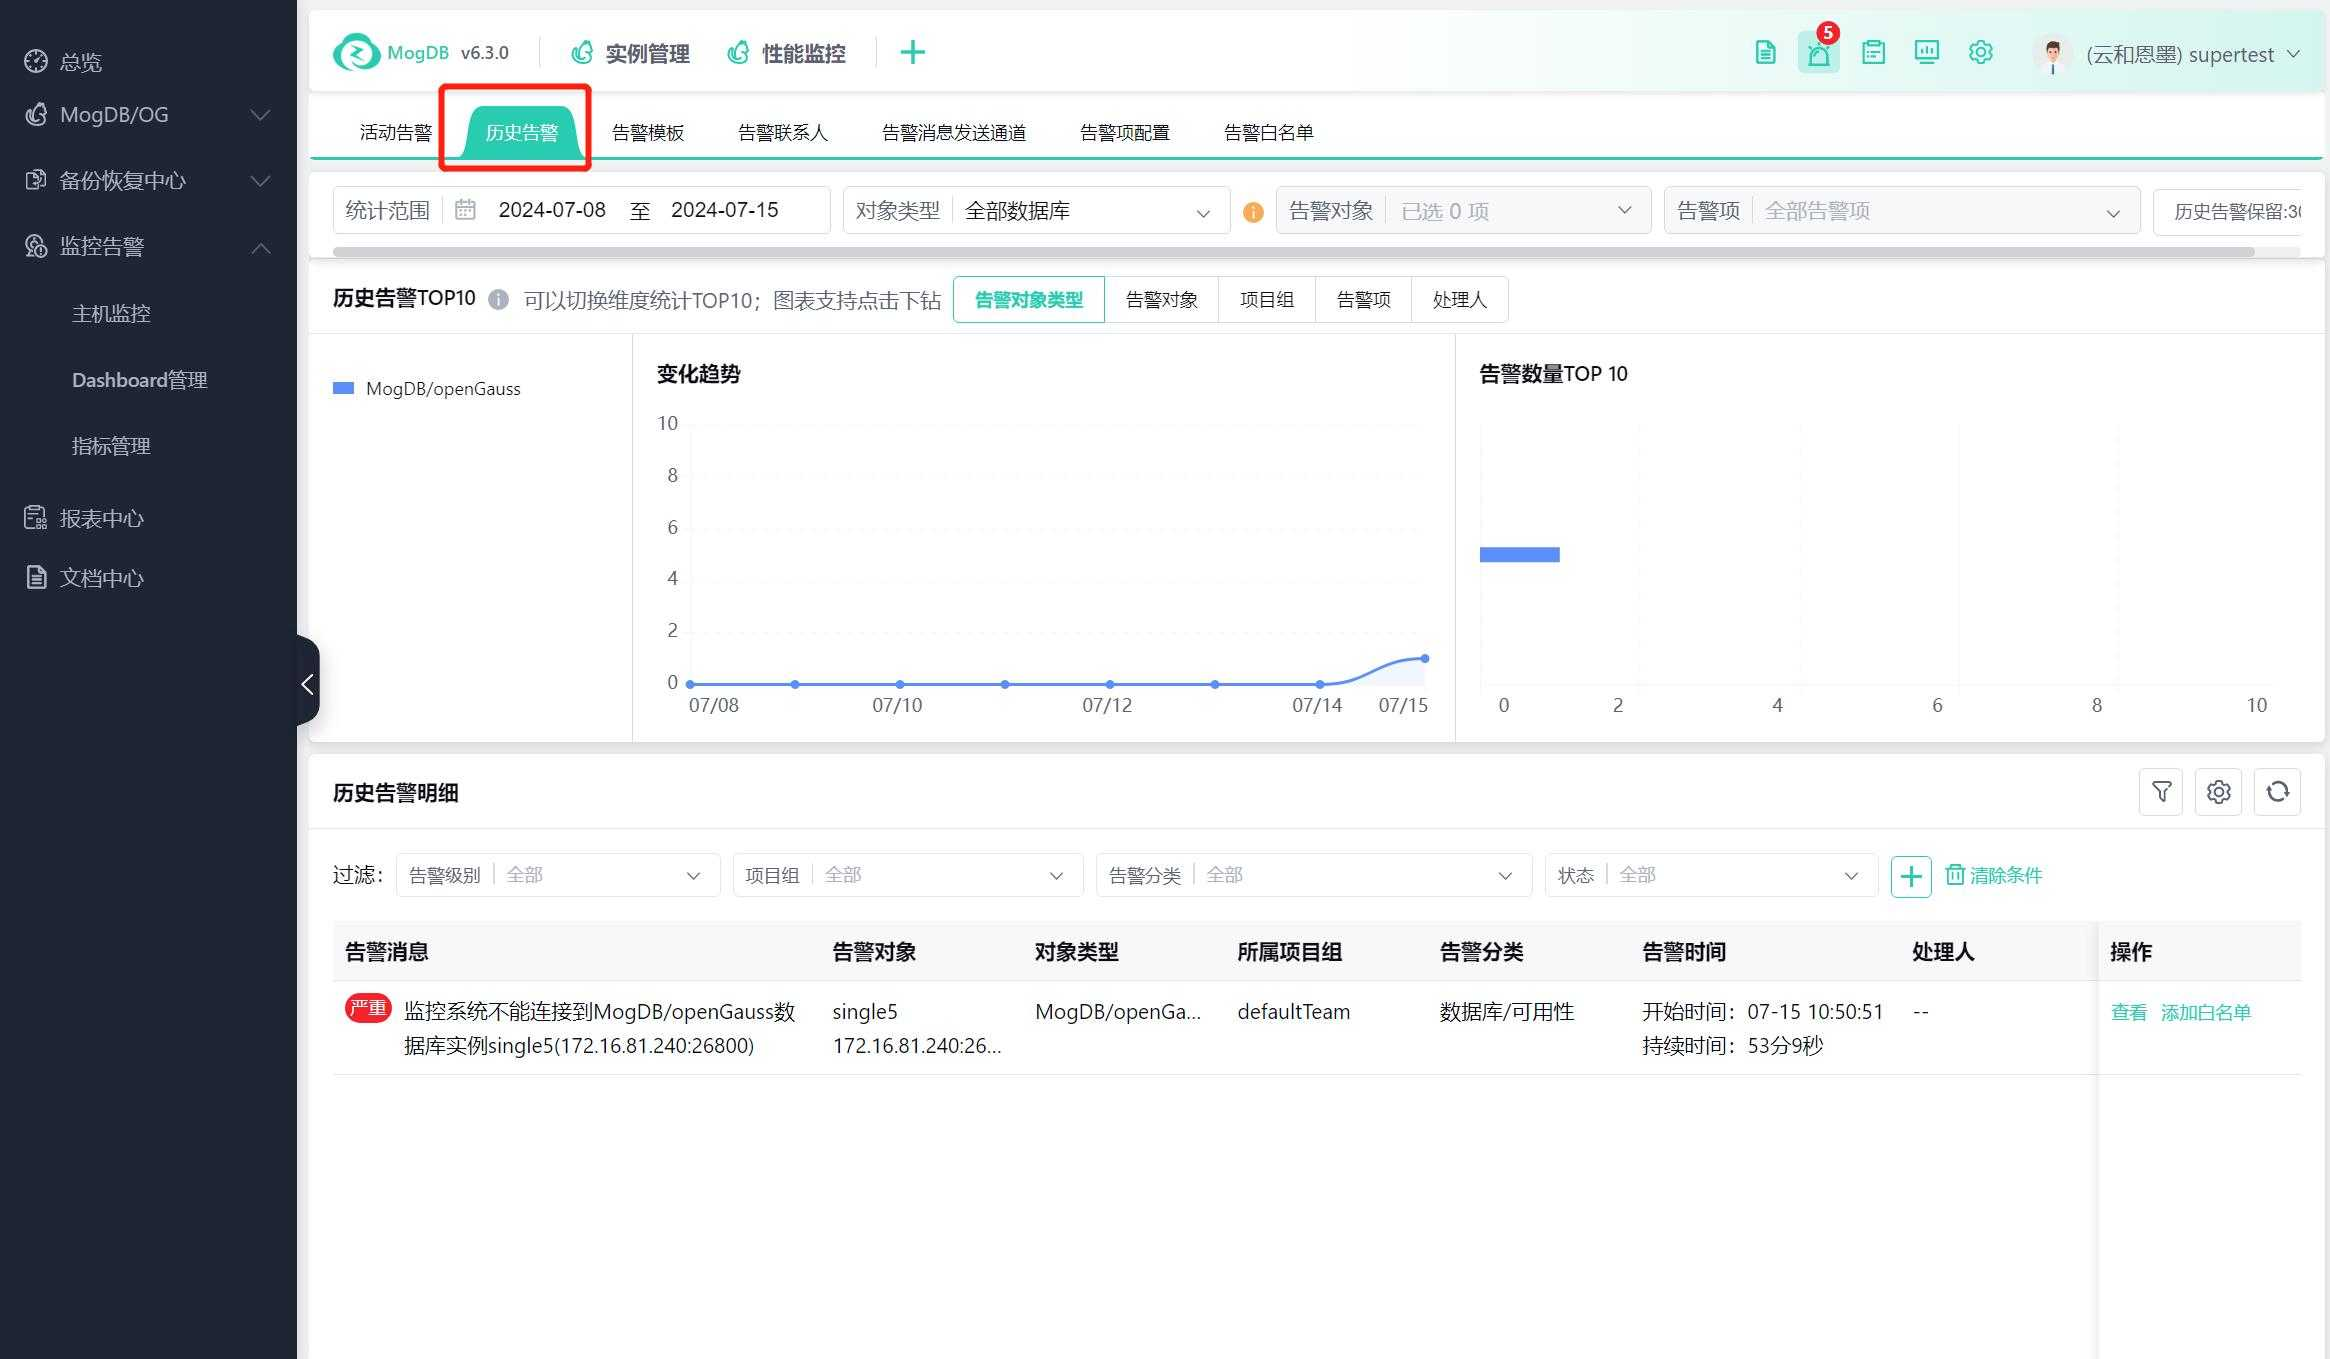The width and height of the screenshot is (2330, 1359).
Task: Open 主机监控 in the sidebar
Action: 111,314
